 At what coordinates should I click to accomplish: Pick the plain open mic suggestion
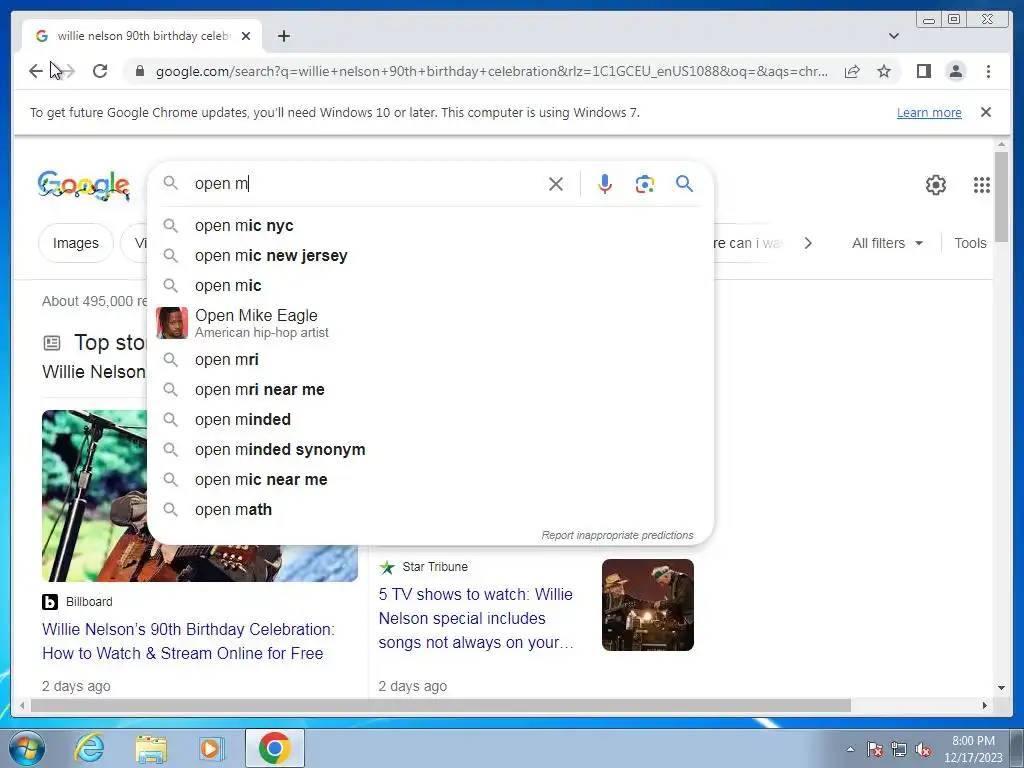430,285
